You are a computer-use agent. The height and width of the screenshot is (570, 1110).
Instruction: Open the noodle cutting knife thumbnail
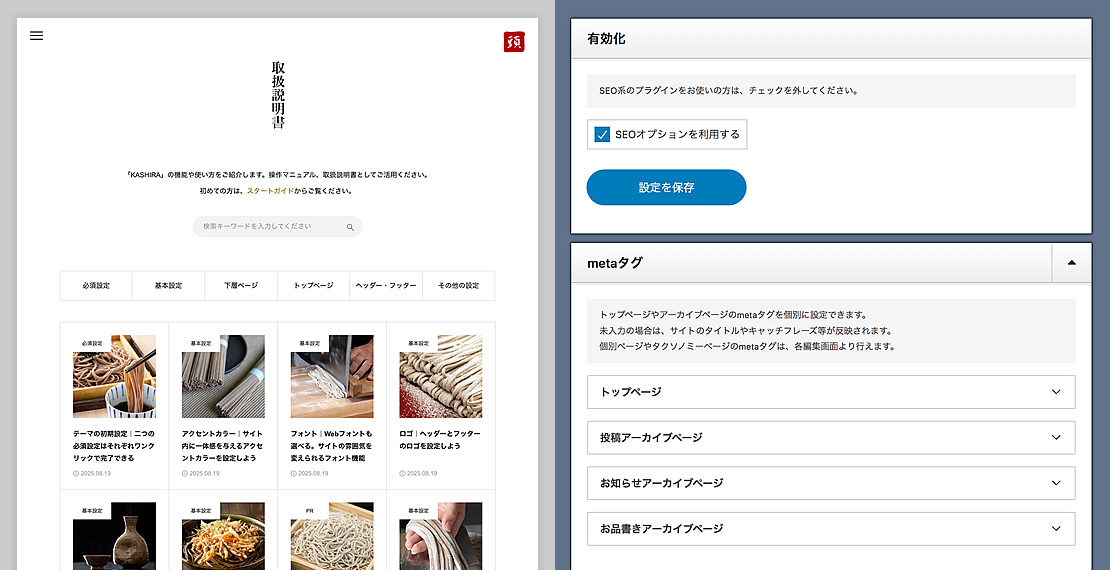[x=332, y=376]
